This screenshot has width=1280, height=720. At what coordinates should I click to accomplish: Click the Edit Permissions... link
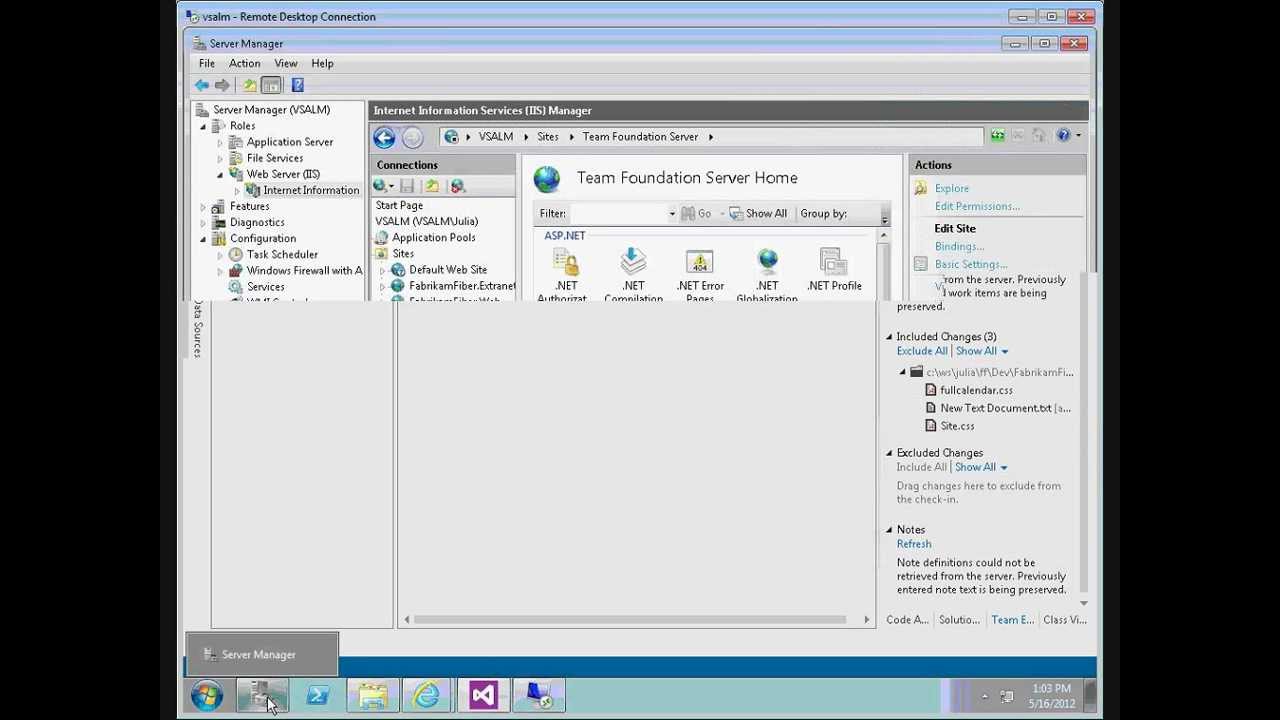tap(977, 206)
